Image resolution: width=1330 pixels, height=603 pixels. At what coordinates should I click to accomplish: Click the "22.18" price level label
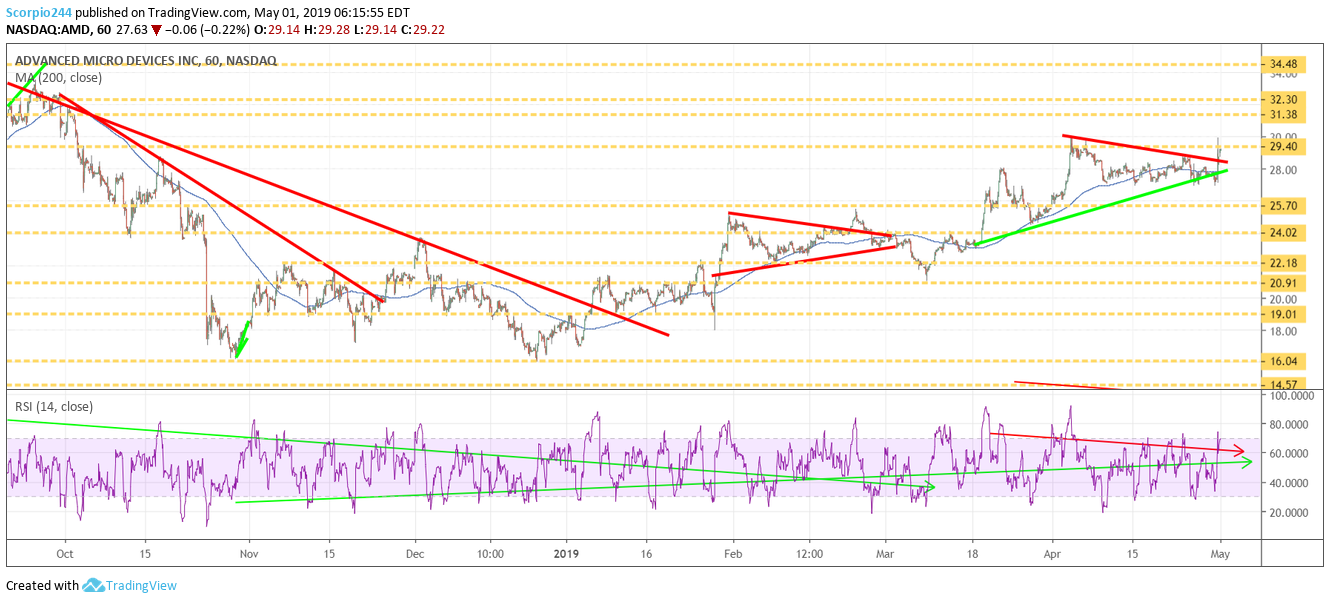1283,263
